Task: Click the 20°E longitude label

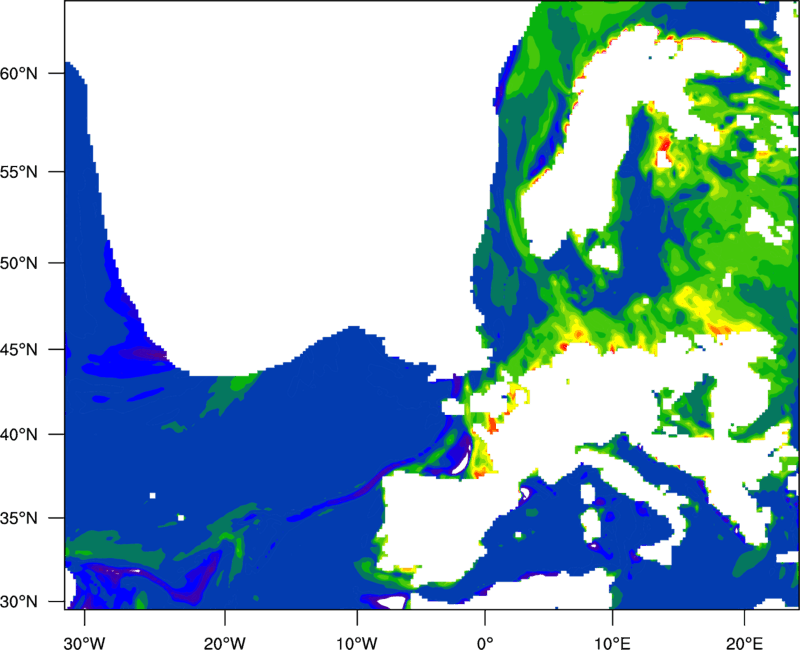Action: (x=744, y=643)
